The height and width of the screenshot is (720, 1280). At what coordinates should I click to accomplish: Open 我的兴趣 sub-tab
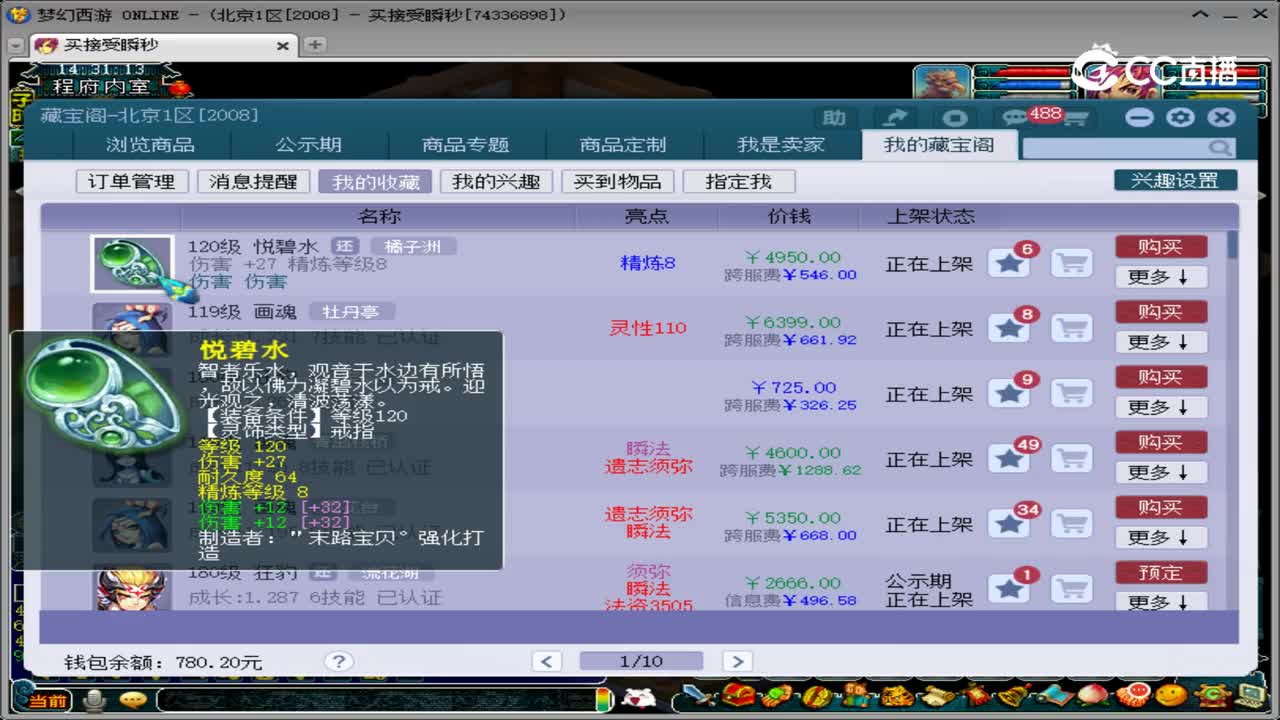point(496,182)
